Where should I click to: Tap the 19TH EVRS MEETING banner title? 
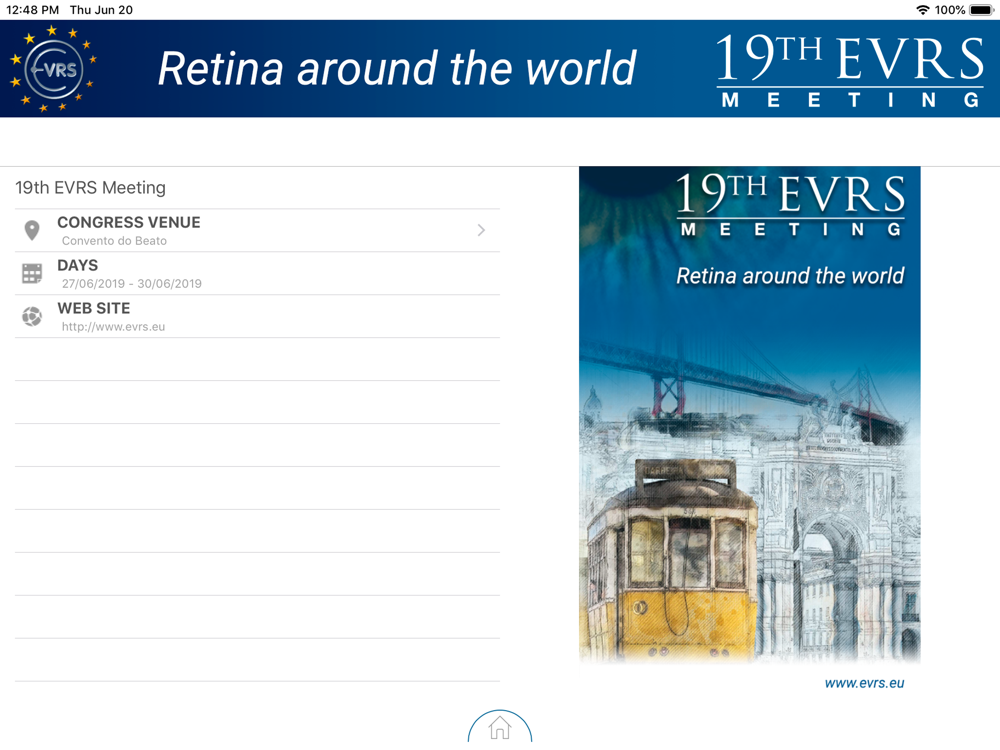tap(849, 70)
